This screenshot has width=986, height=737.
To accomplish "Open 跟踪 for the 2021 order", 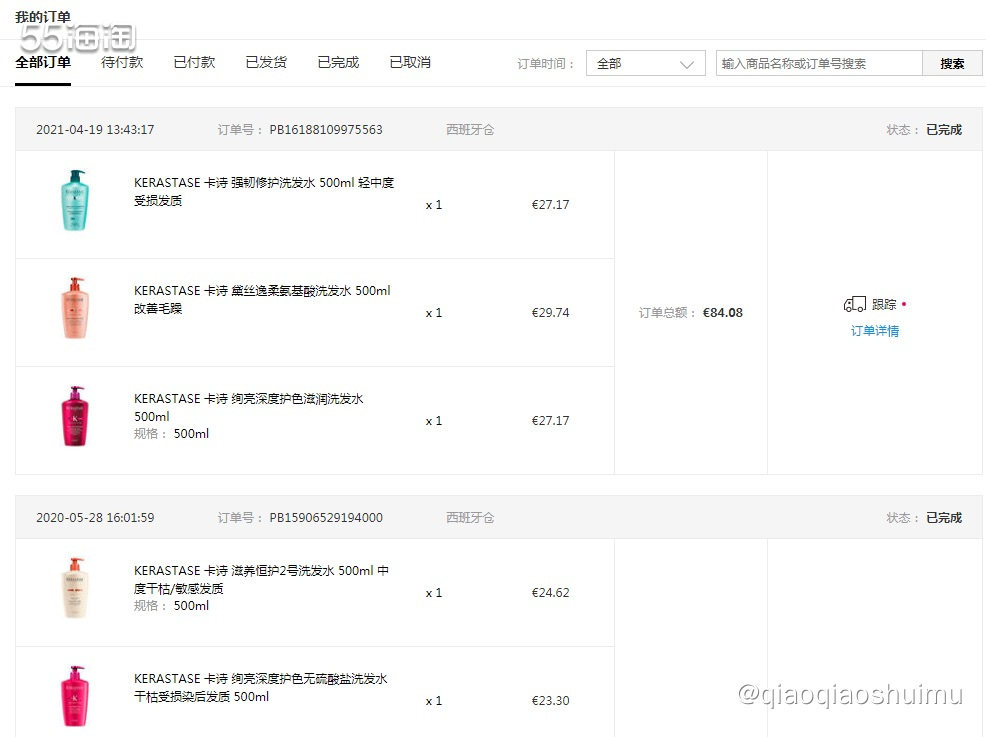I will pyautogui.click(x=884, y=304).
